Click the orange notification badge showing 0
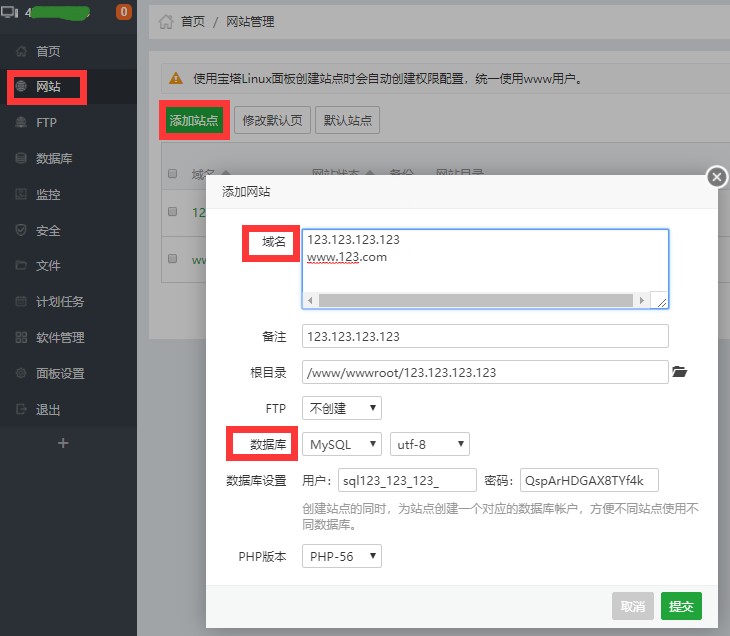This screenshot has height=636, width=730. point(123,12)
